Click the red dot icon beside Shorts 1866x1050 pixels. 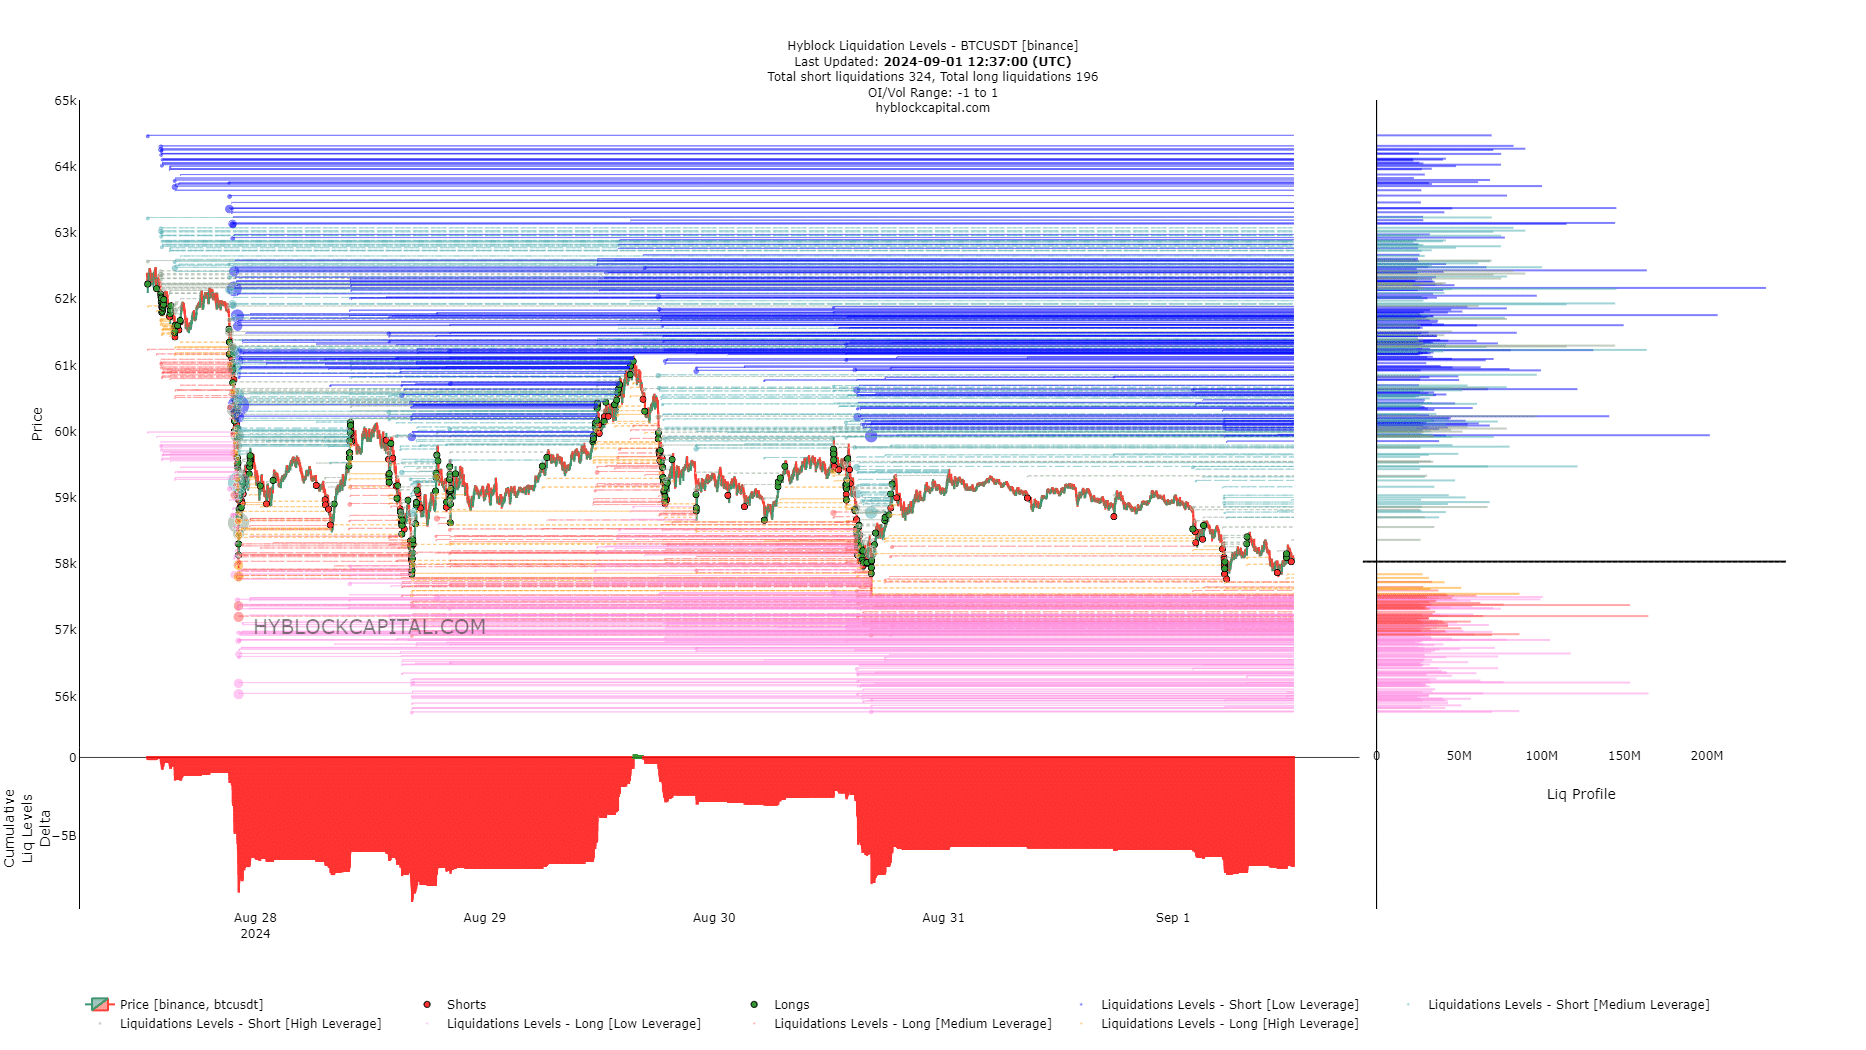pos(427,1004)
